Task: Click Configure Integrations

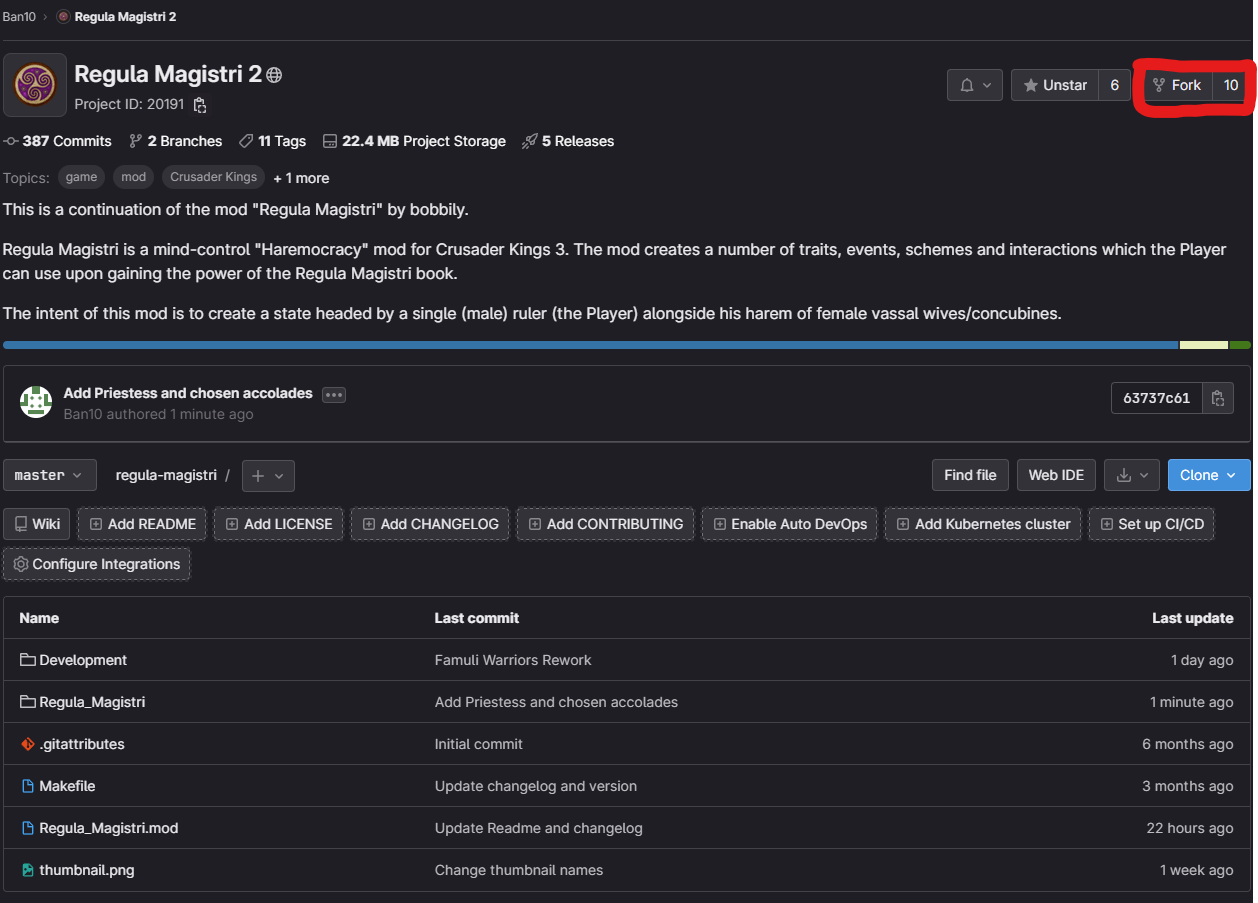Action: pyautogui.click(x=97, y=564)
